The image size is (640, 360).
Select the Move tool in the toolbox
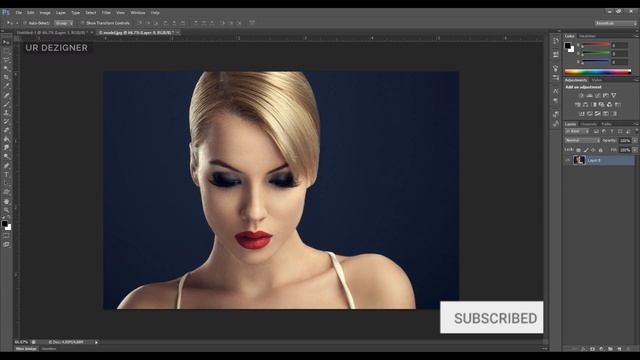(x=6, y=42)
